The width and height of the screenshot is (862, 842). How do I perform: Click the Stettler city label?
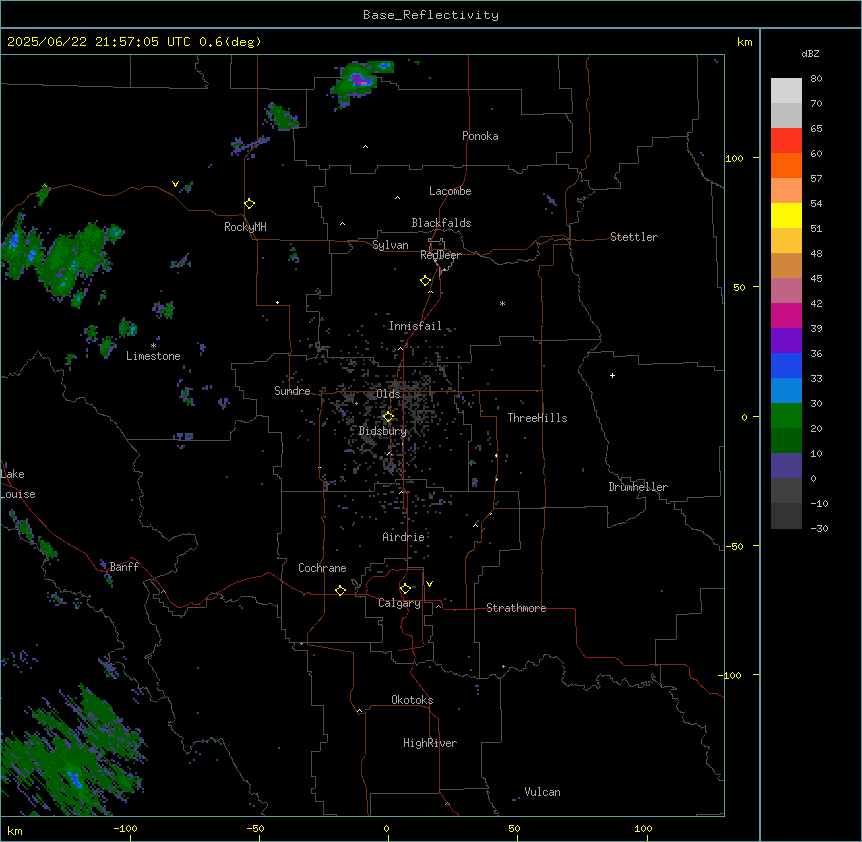tap(634, 237)
